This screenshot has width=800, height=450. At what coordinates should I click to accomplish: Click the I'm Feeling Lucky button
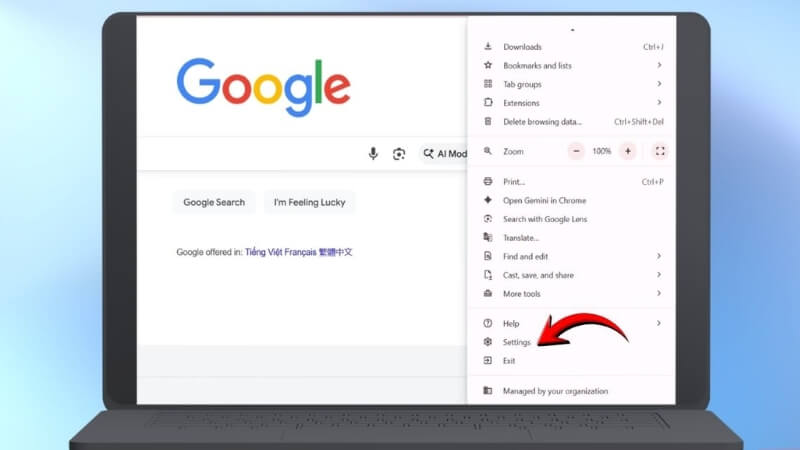tap(310, 202)
